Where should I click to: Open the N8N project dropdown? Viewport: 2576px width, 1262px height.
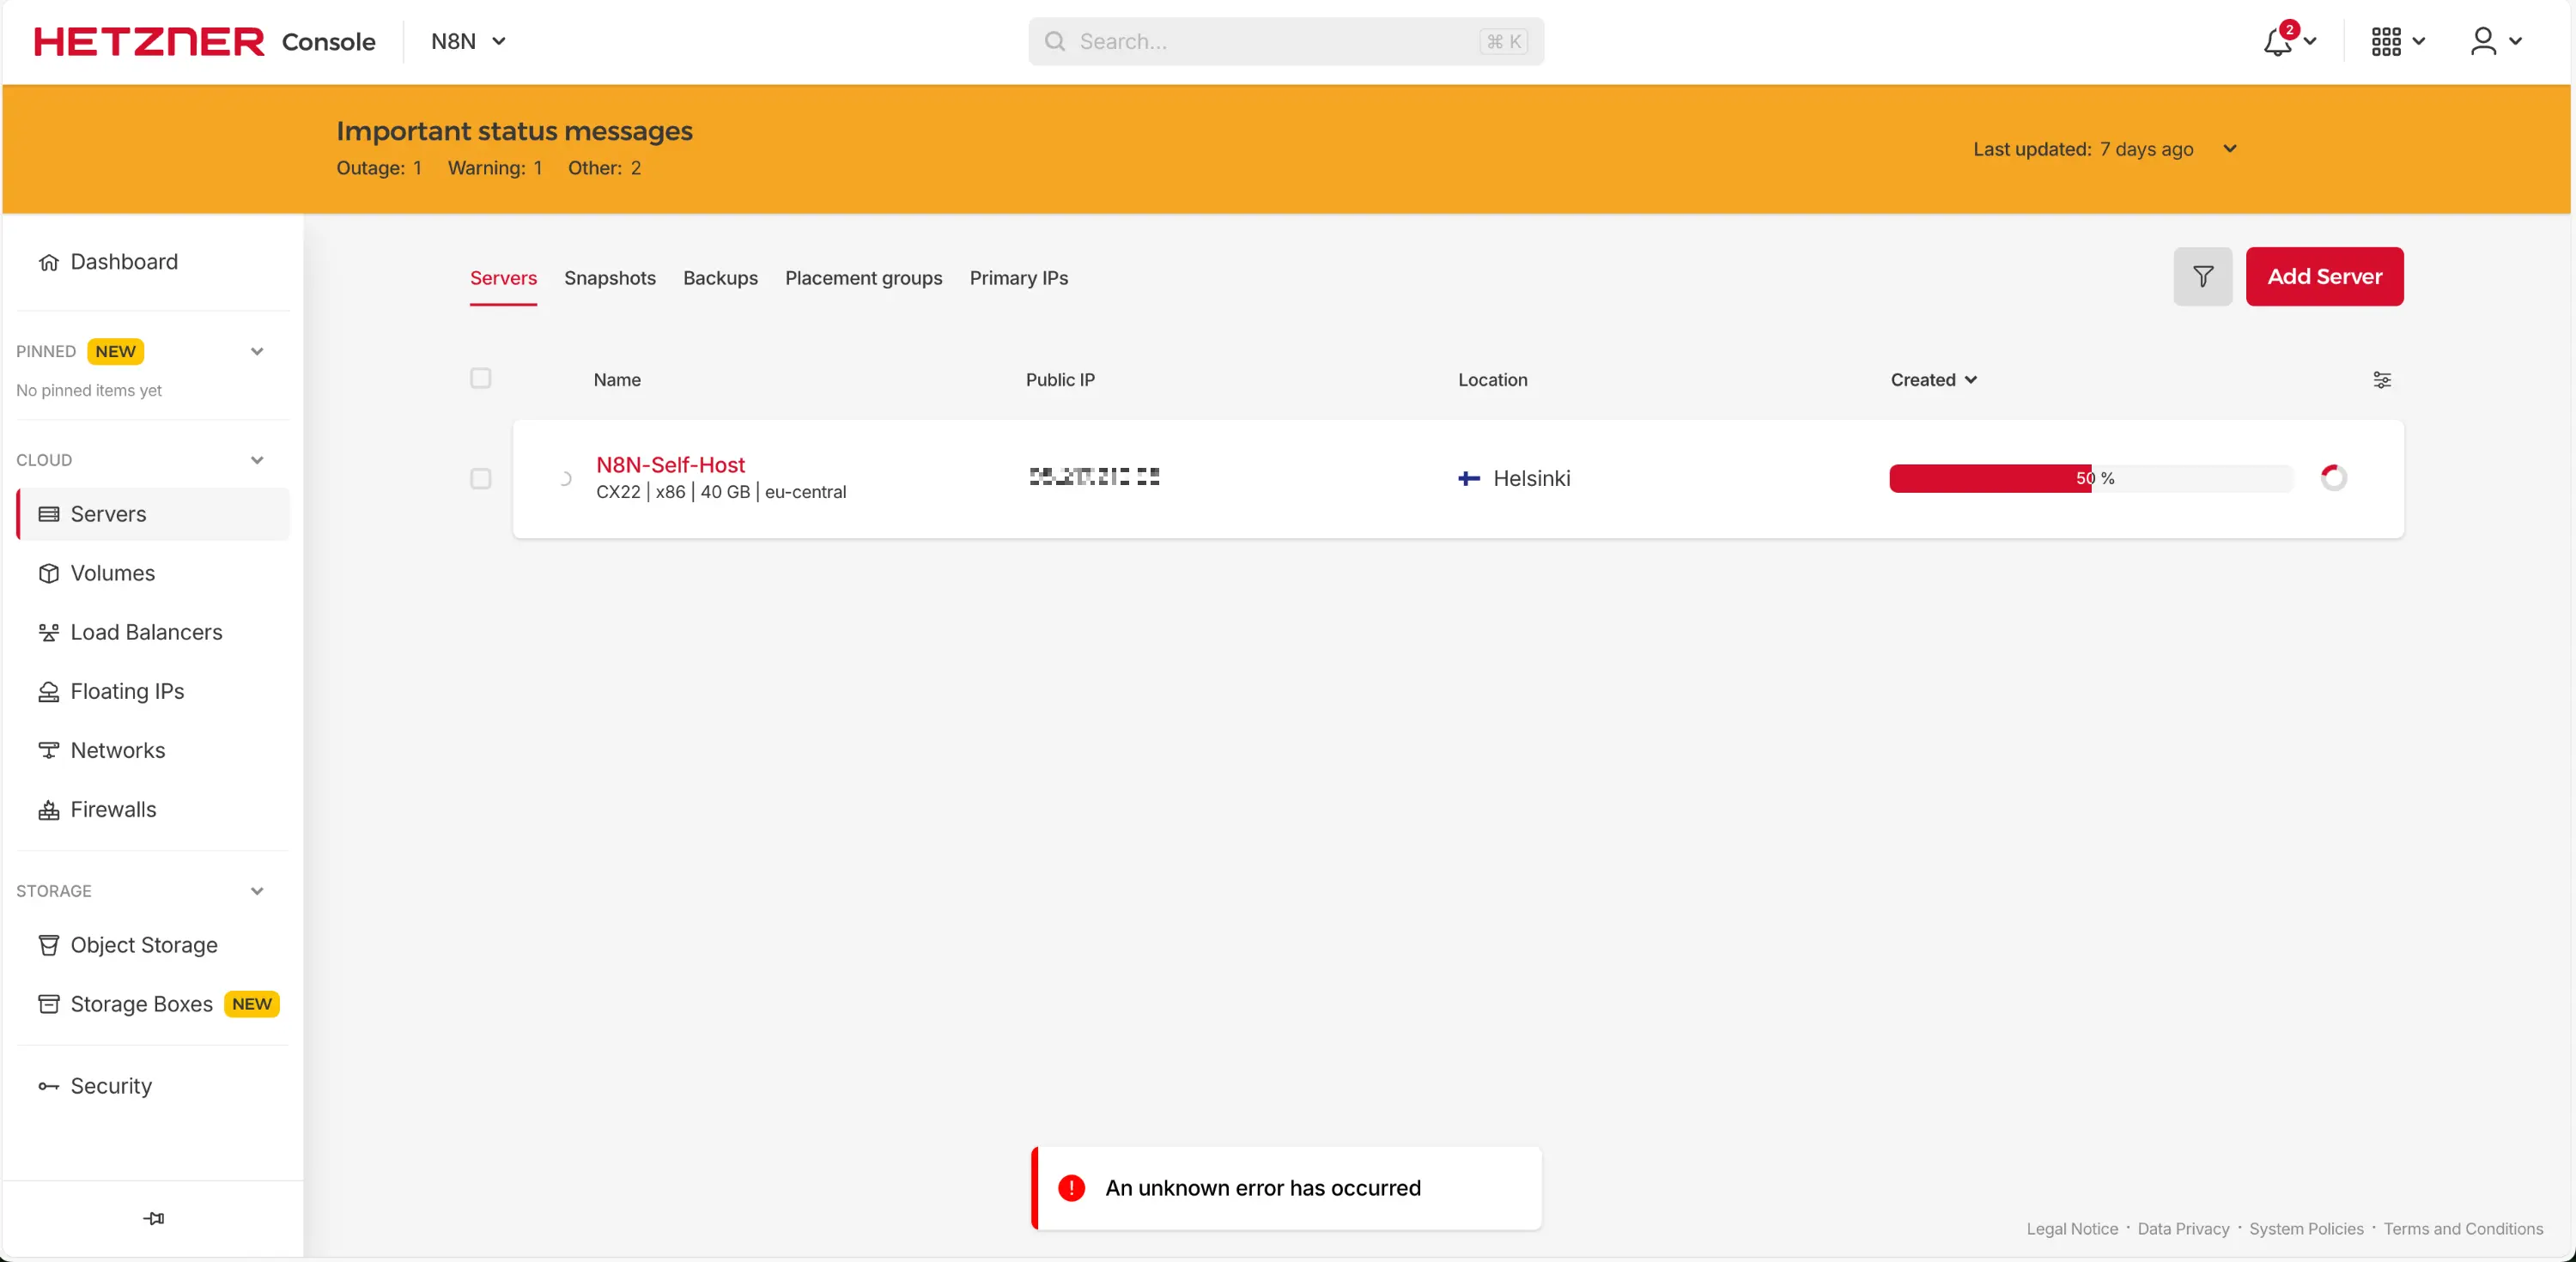point(468,42)
